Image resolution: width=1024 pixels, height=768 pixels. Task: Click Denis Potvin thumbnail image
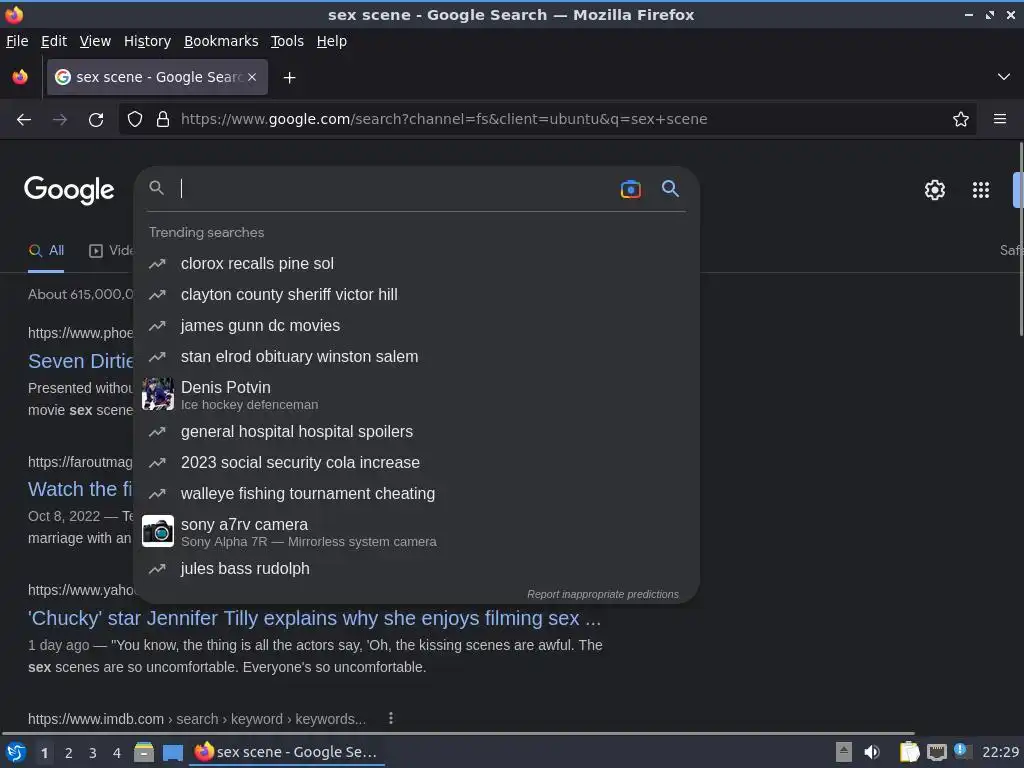[x=158, y=394]
